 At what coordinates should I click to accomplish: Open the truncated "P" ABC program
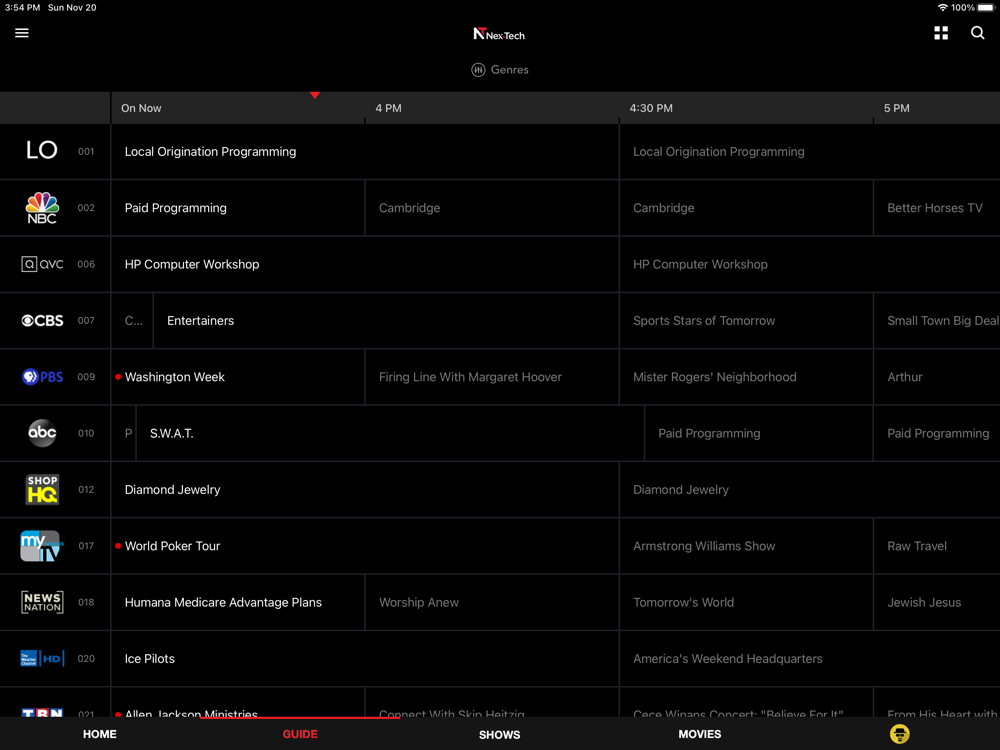point(124,434)
